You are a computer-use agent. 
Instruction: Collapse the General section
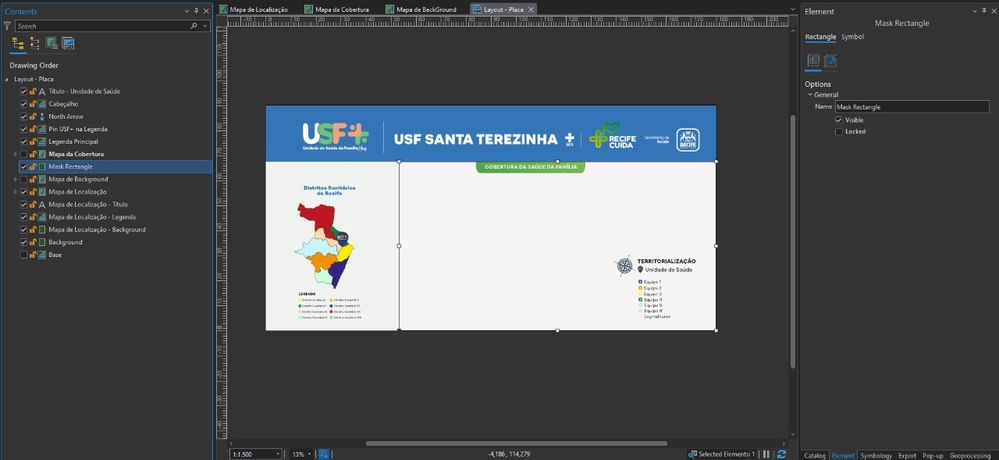tap(810, 95)
